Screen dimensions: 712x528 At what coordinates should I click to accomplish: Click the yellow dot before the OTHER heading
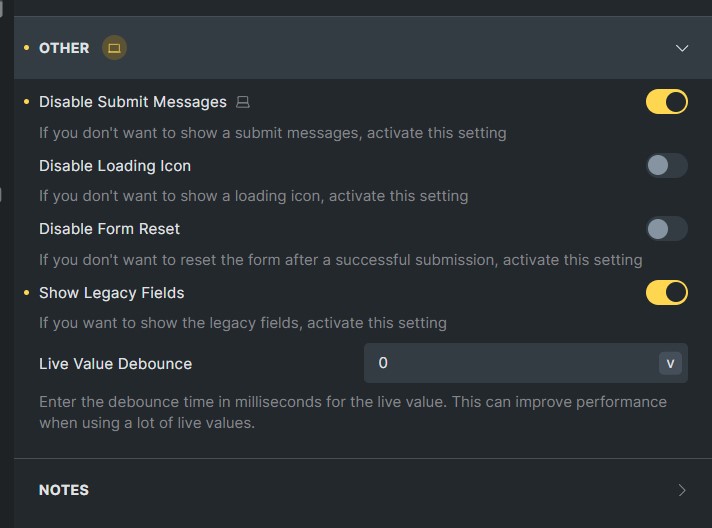26,48
